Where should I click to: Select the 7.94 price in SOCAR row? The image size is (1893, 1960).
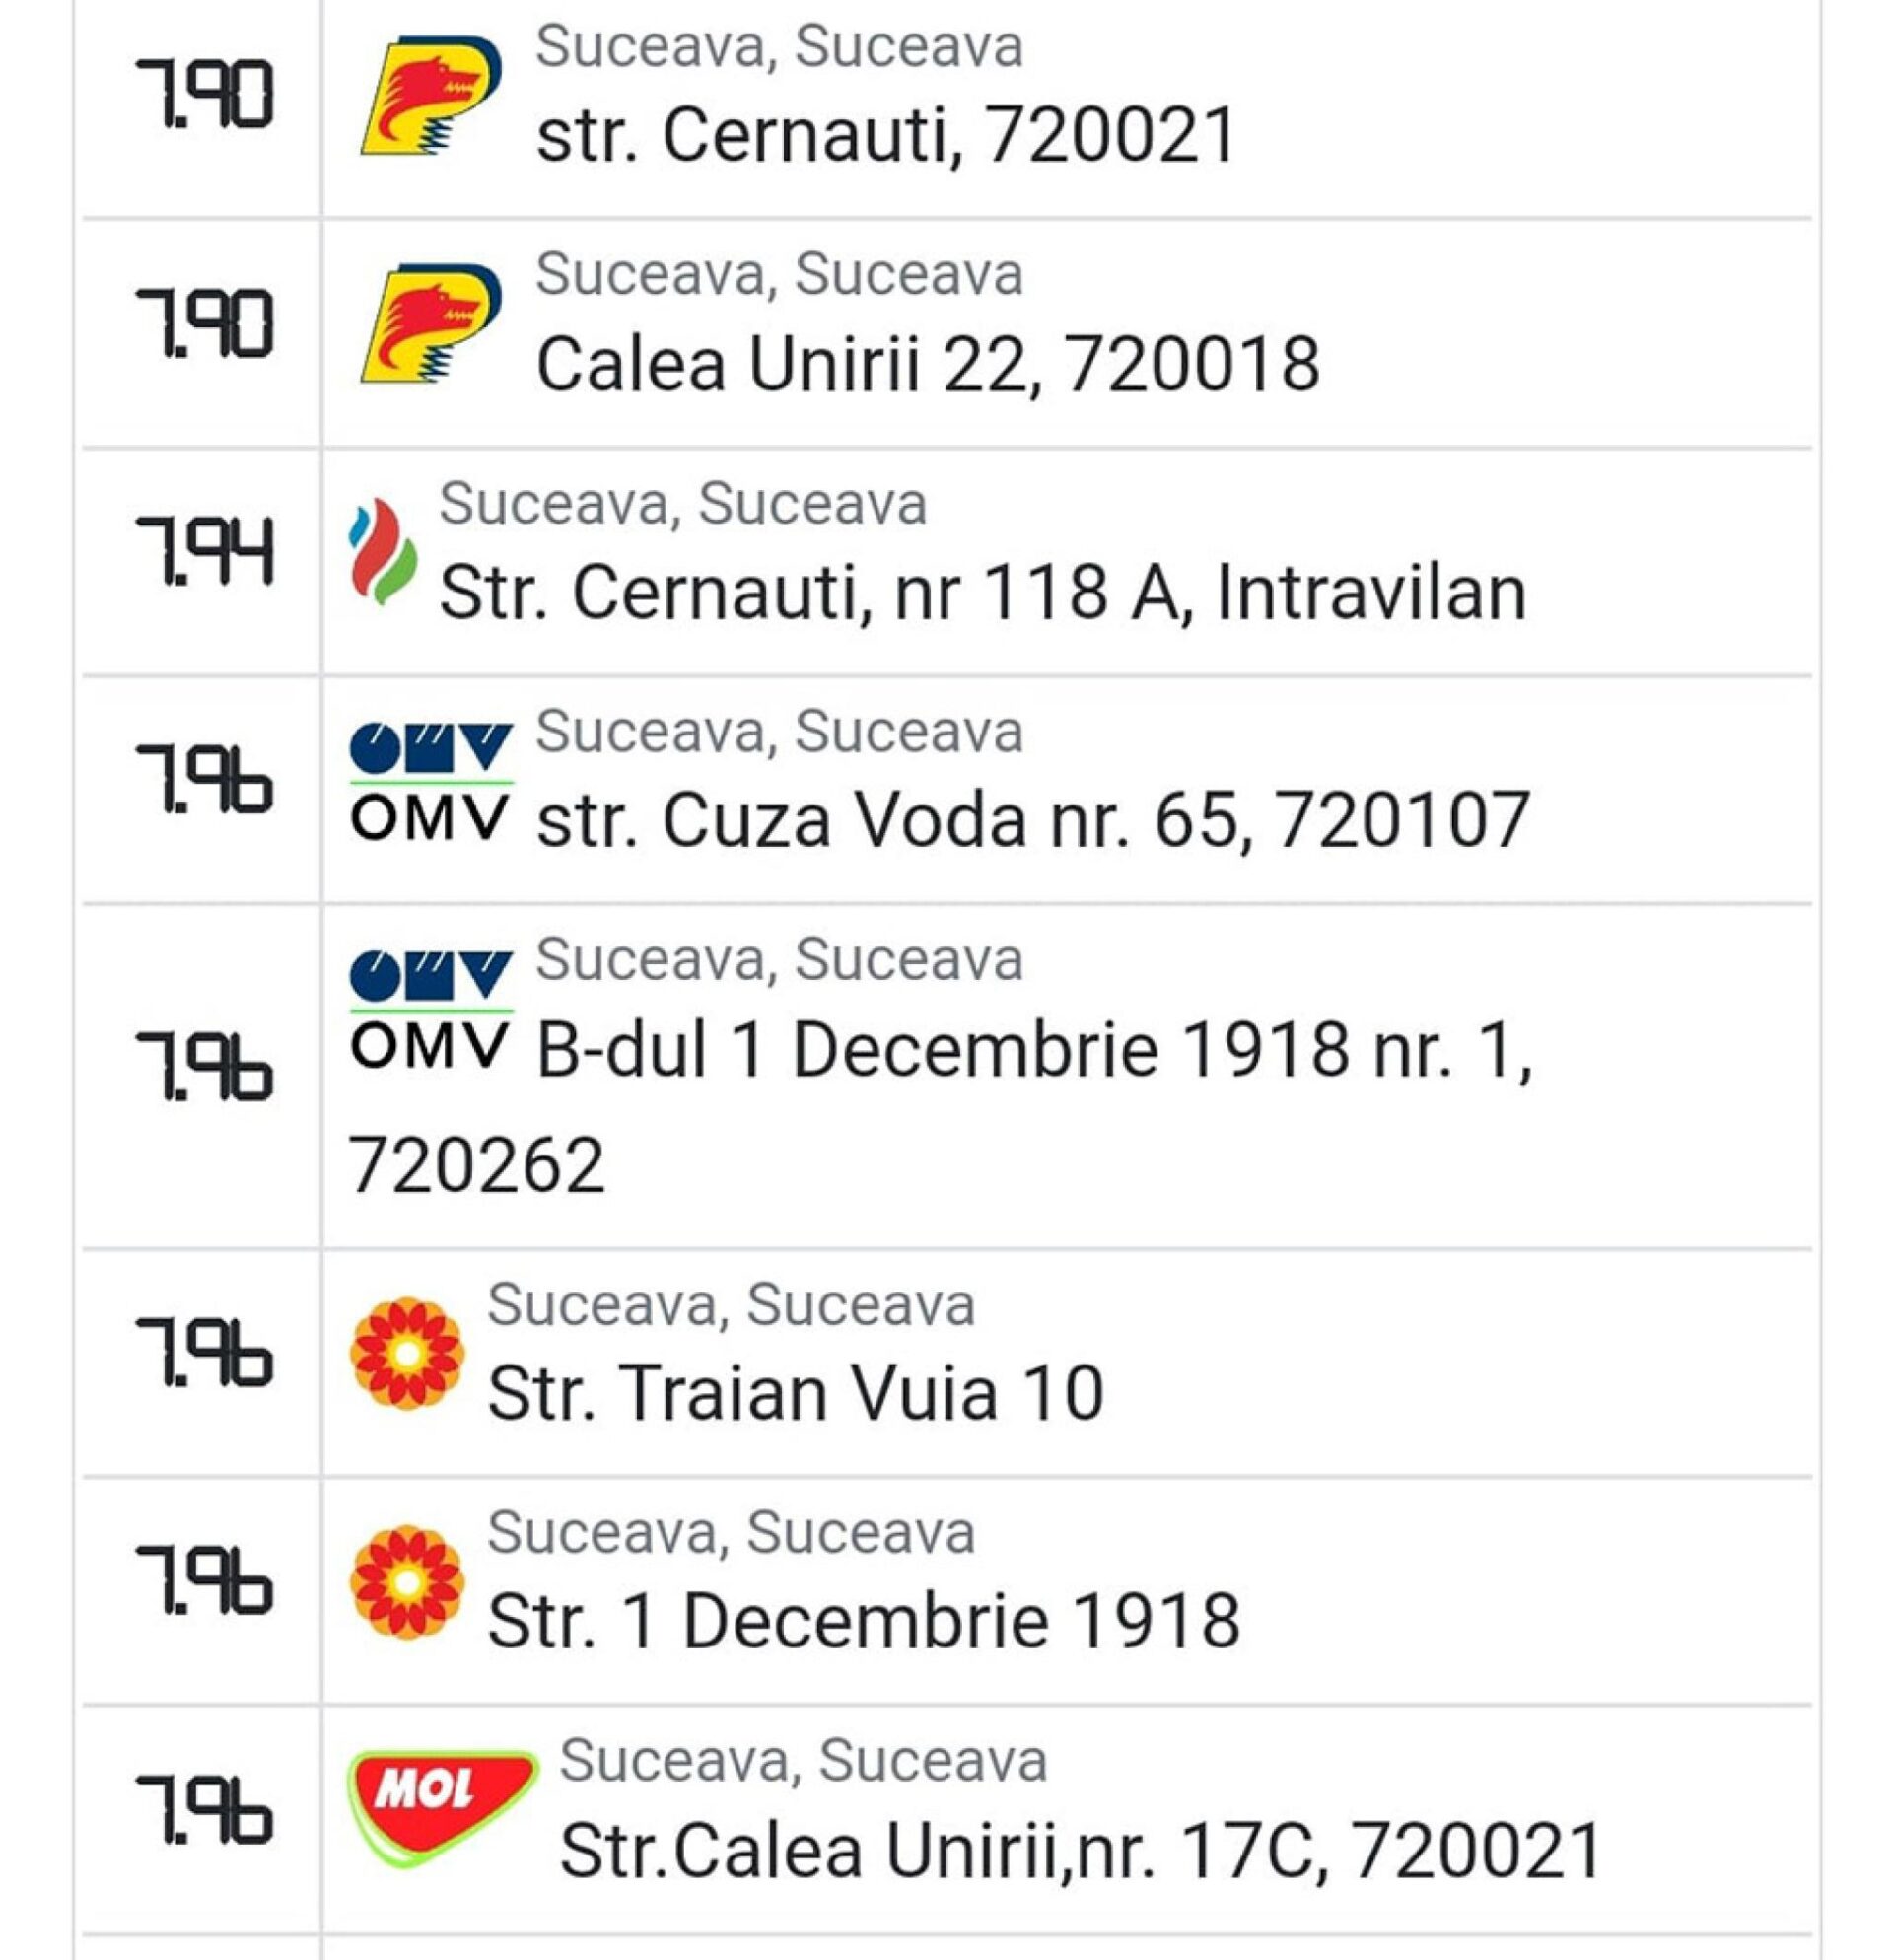(204, 551)
